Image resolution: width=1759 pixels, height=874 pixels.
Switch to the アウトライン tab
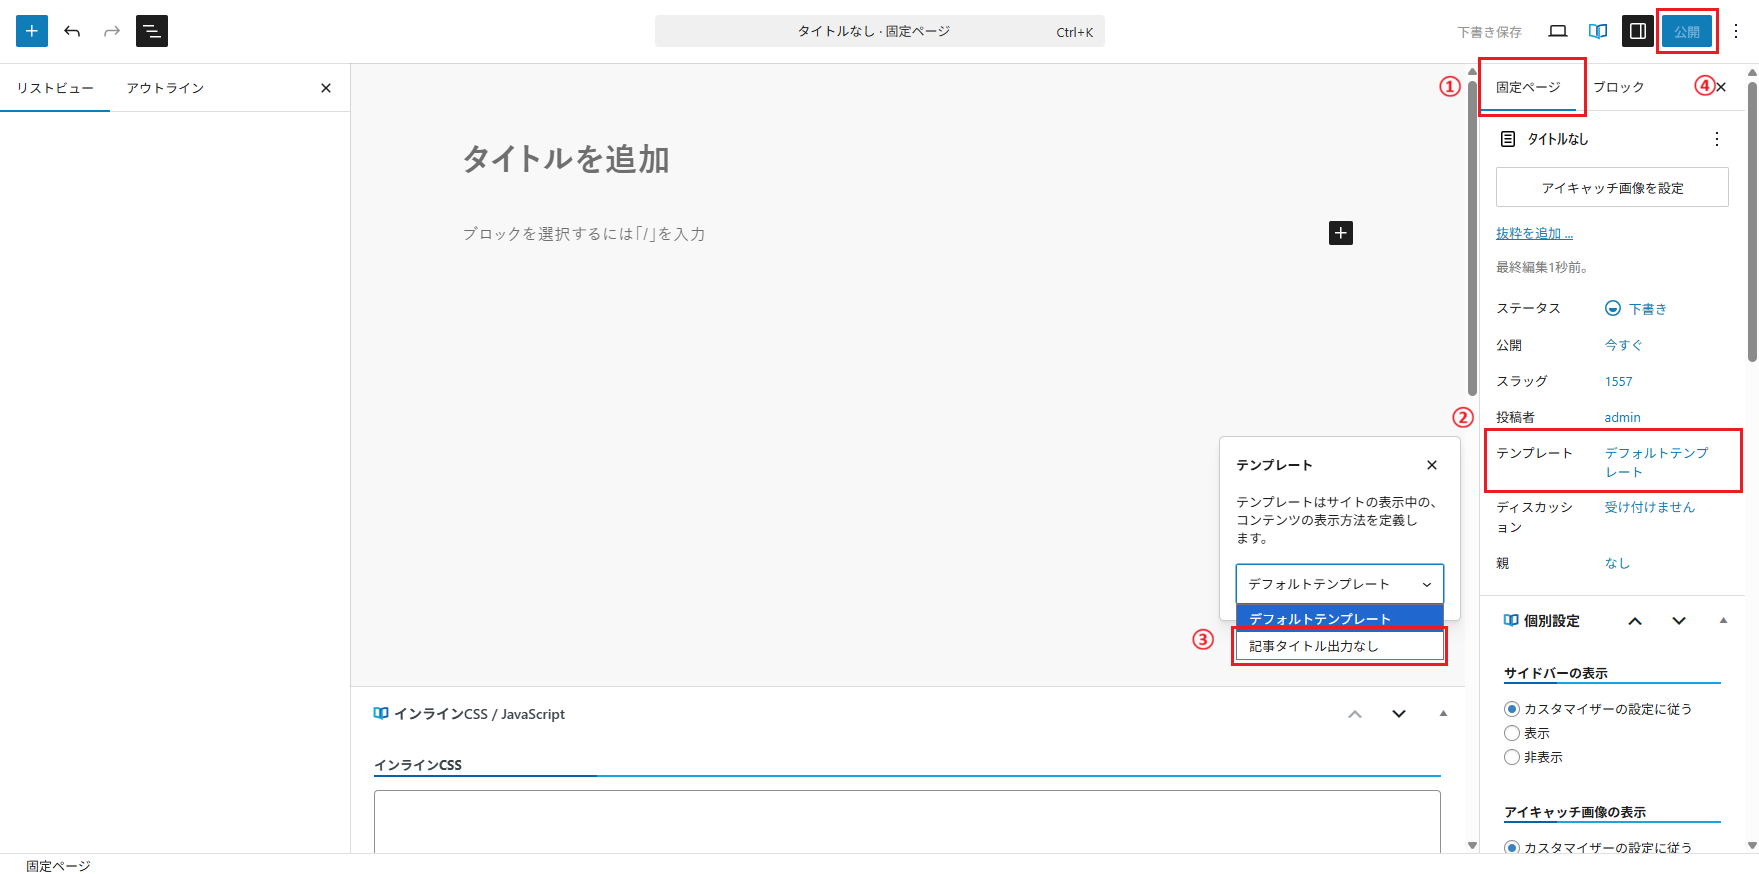(165, 88)
